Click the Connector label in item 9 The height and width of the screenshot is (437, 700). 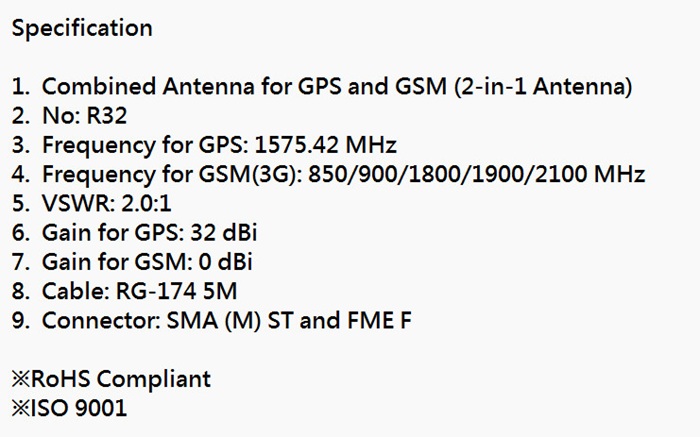tap(99, 321)
